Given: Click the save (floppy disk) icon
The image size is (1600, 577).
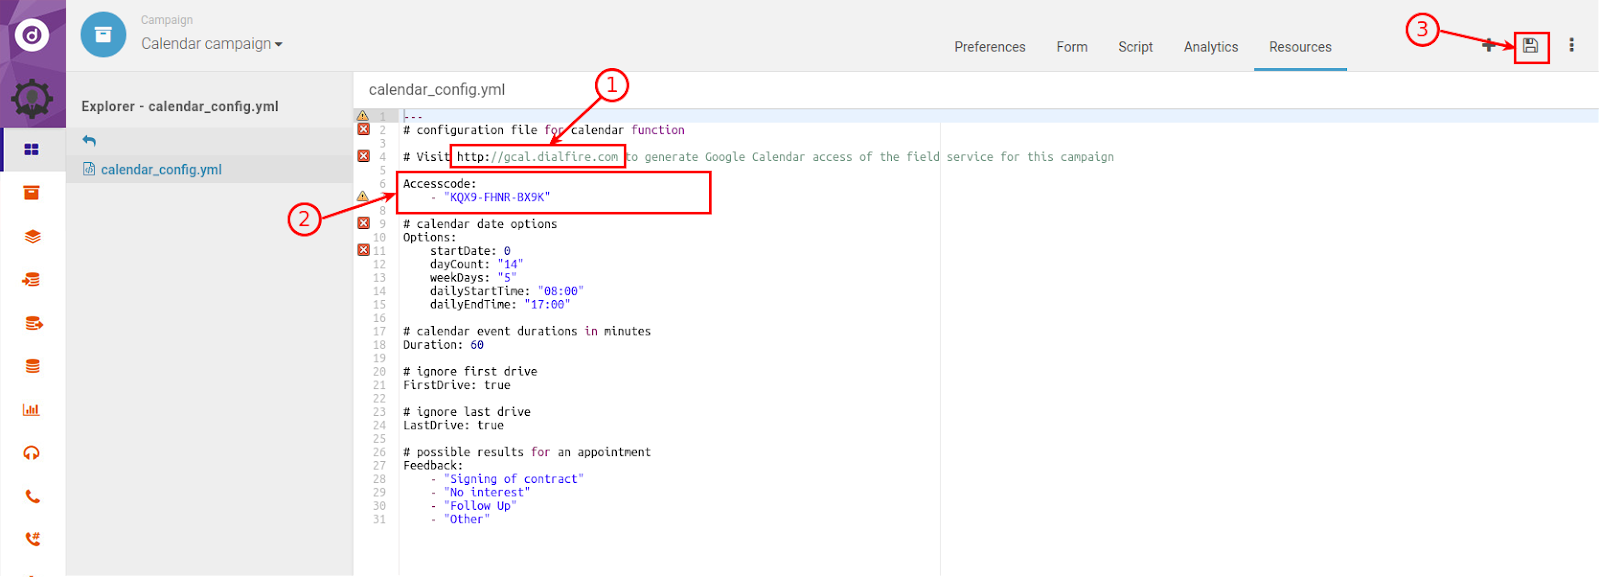Looking at the screenshot, I should (x=1530, y=46).
